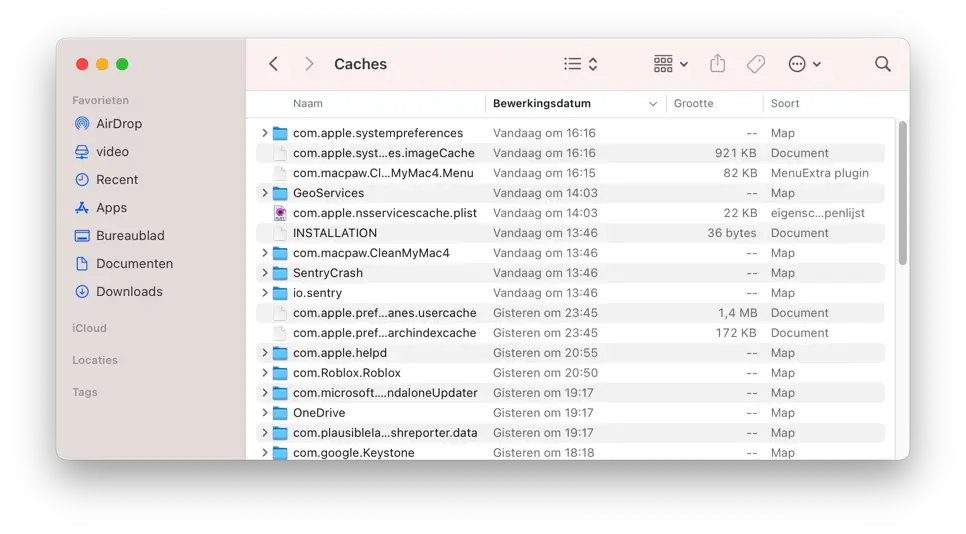Screen dimensions: 966x534
Task: Click the vertical scrollbar thumb
Action: [903, 193]
